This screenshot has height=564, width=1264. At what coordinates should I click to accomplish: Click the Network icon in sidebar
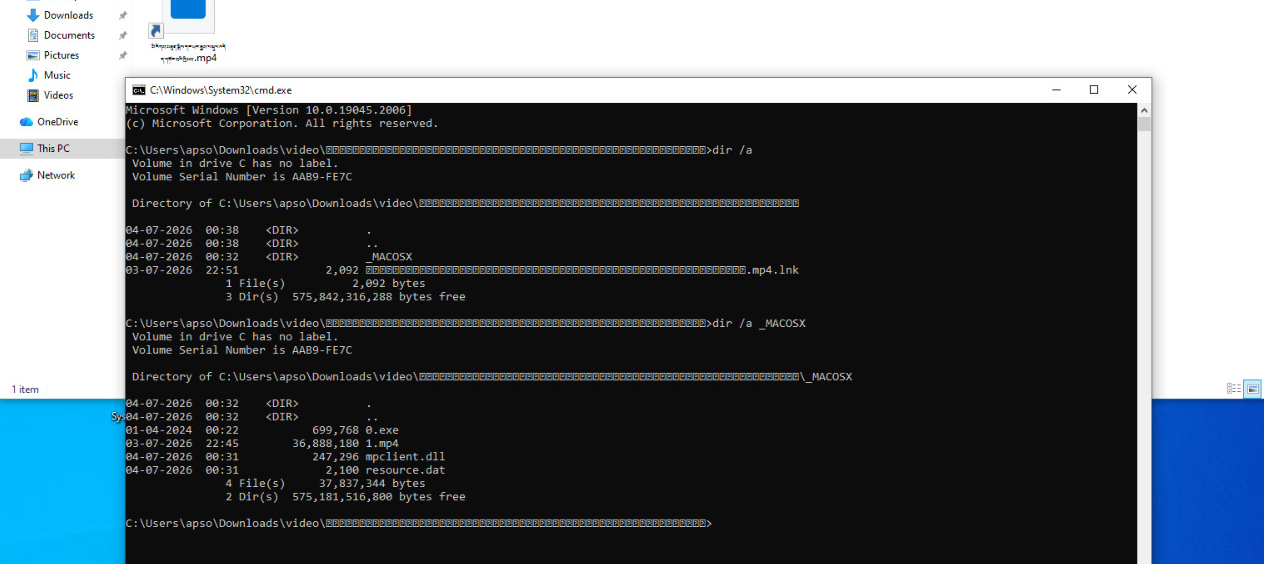tap(26, 175)
